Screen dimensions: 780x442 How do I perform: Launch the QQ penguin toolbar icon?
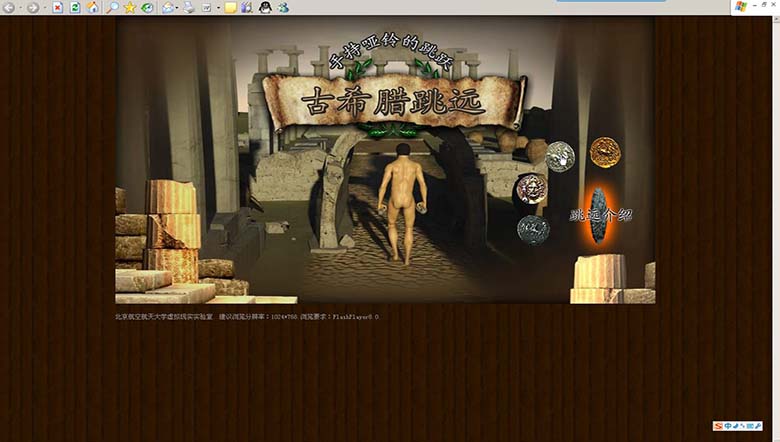tap(265, 7)
